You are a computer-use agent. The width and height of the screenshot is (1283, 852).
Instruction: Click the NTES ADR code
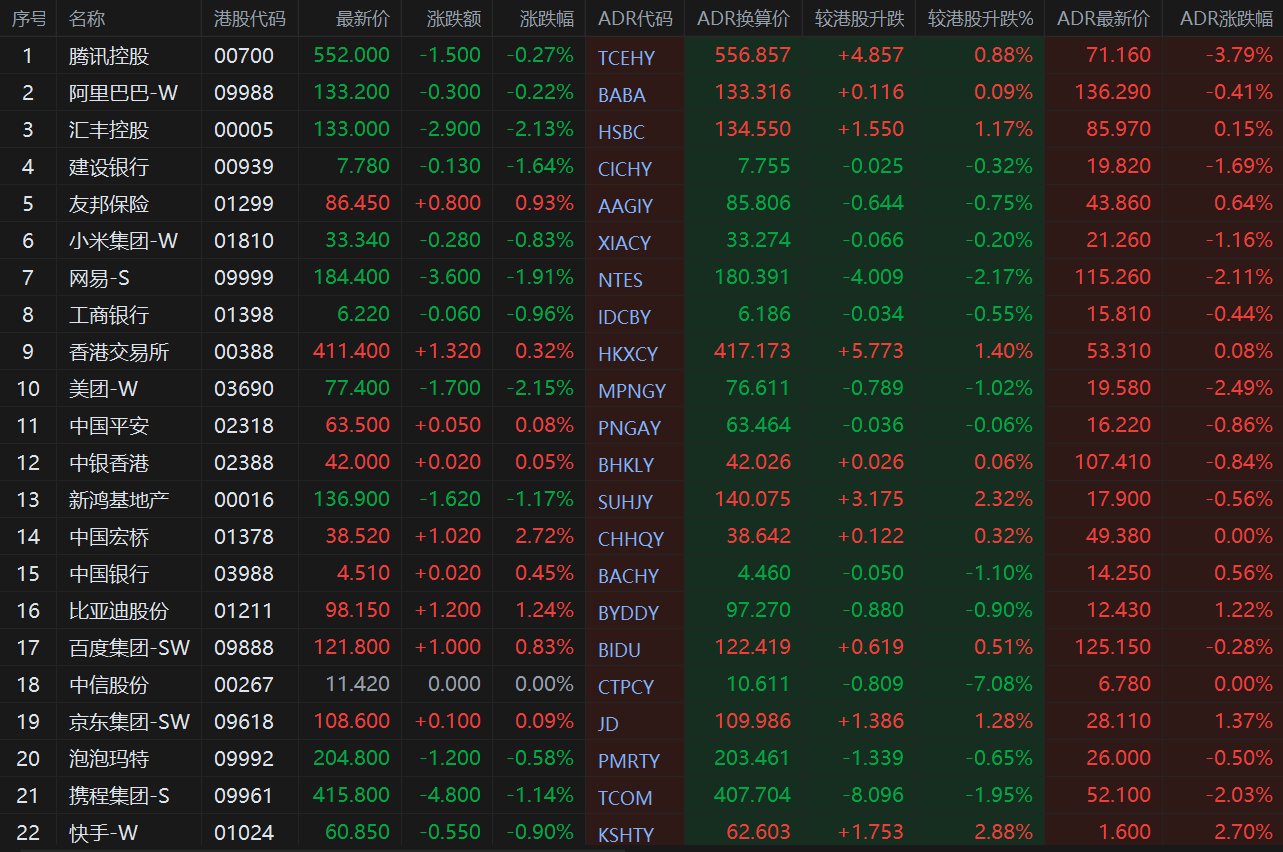point(620,280)
